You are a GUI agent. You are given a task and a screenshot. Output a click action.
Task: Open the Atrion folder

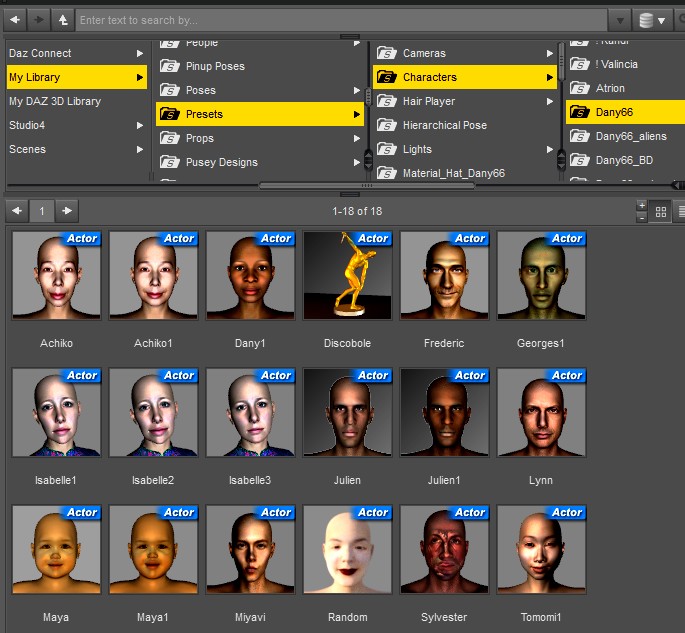(x=625, y=88)
